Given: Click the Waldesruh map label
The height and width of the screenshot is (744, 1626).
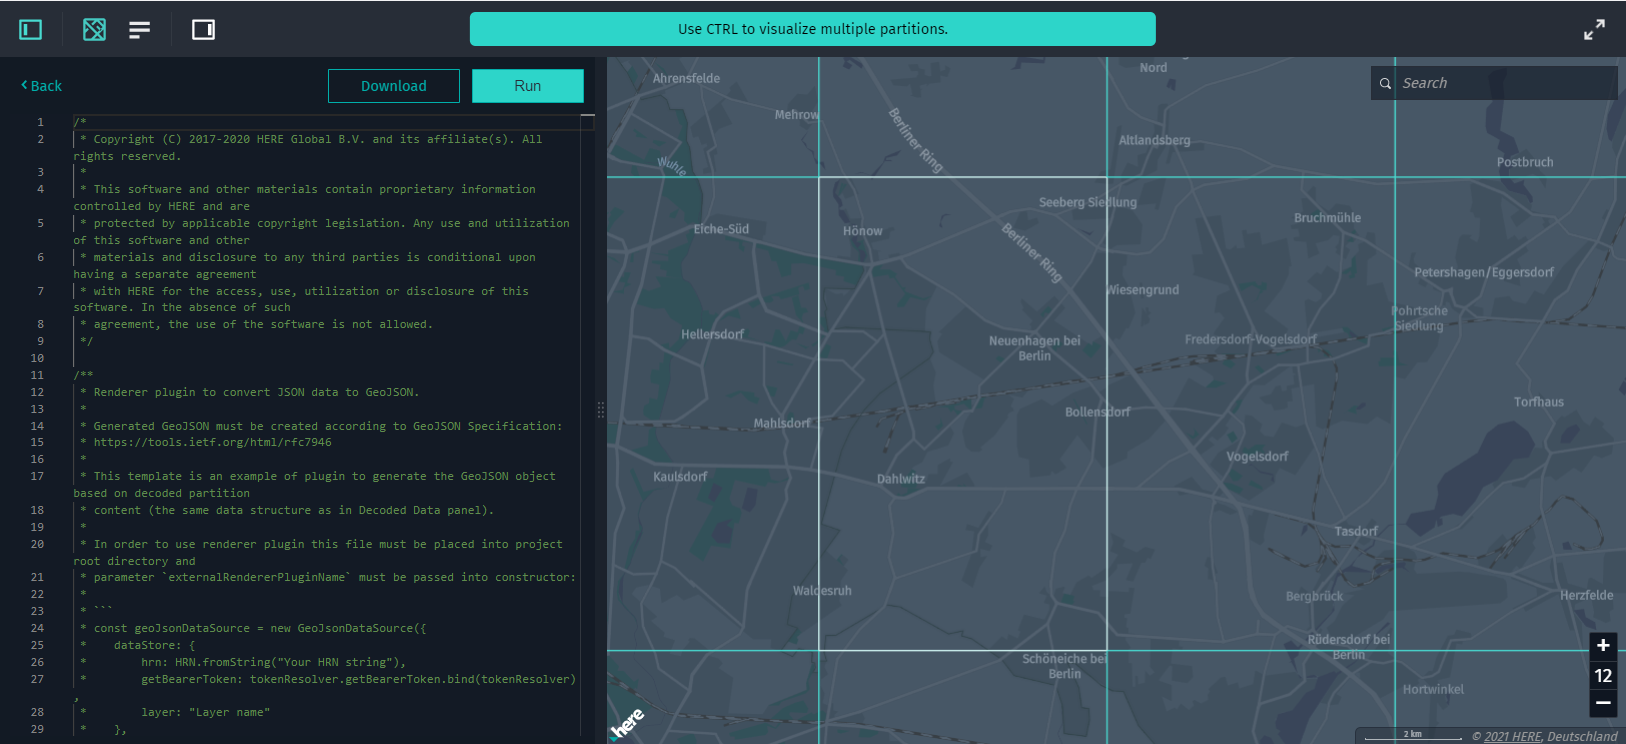Looking at the screenshot, I should tap(823, 591).
